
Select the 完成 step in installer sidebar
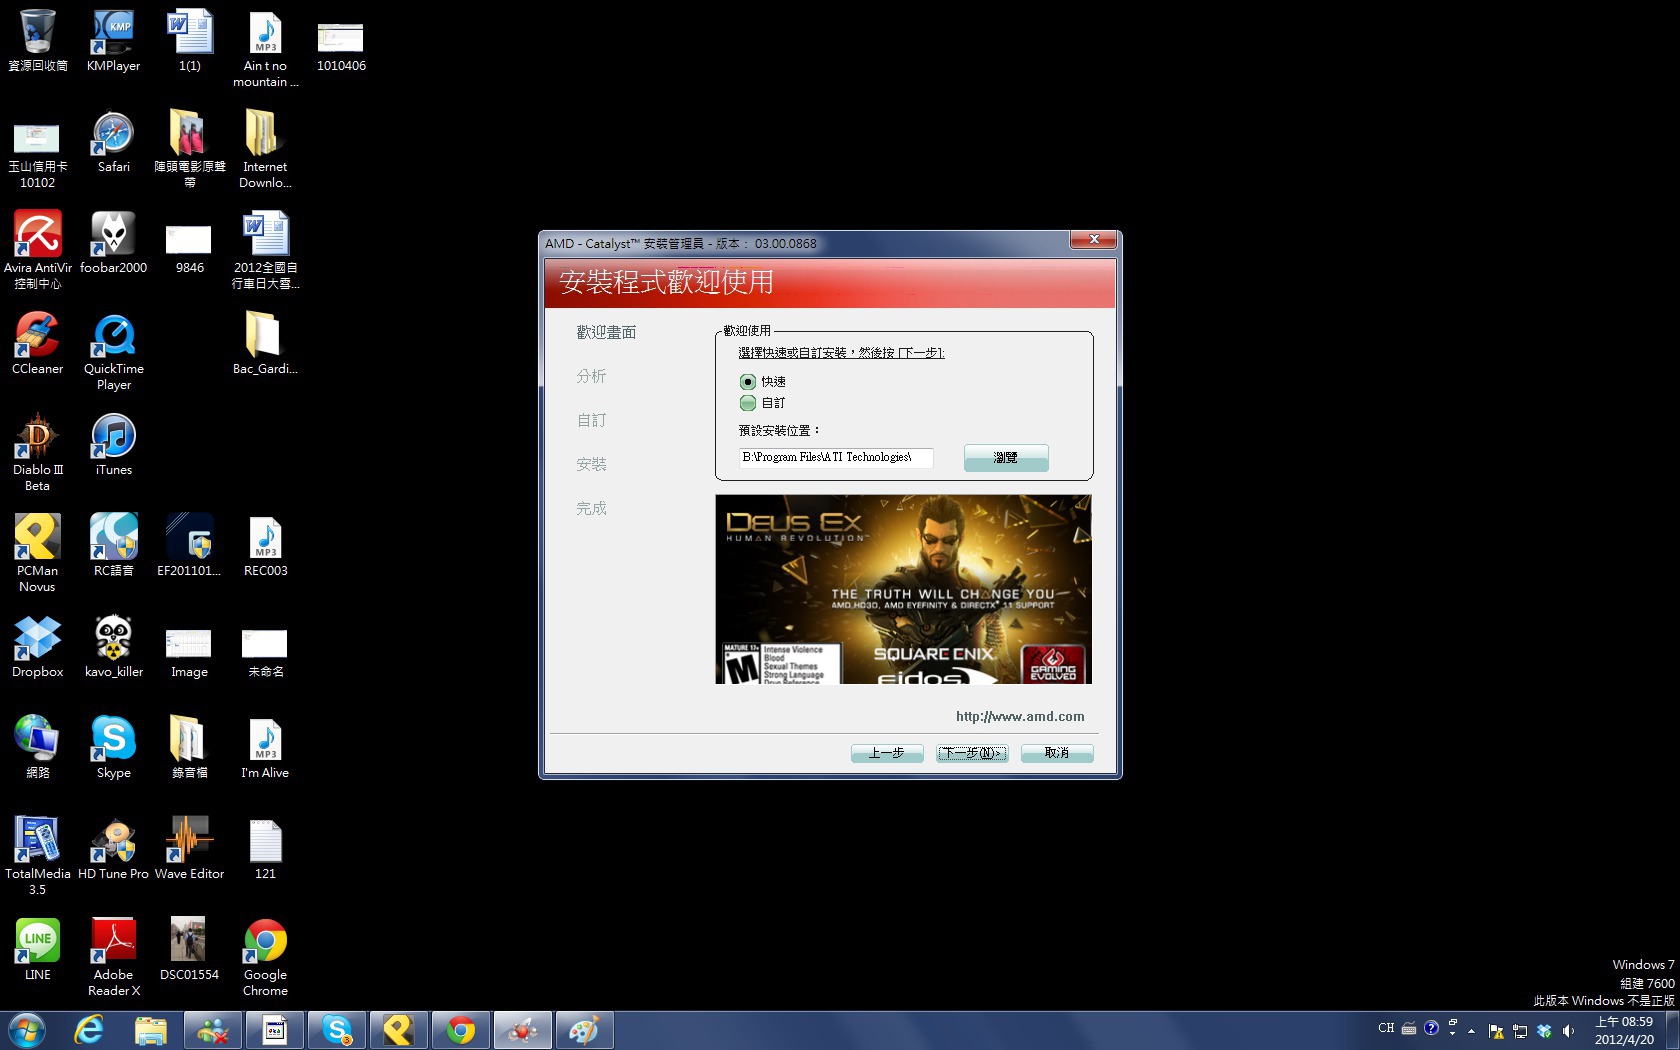click(591, 508)
